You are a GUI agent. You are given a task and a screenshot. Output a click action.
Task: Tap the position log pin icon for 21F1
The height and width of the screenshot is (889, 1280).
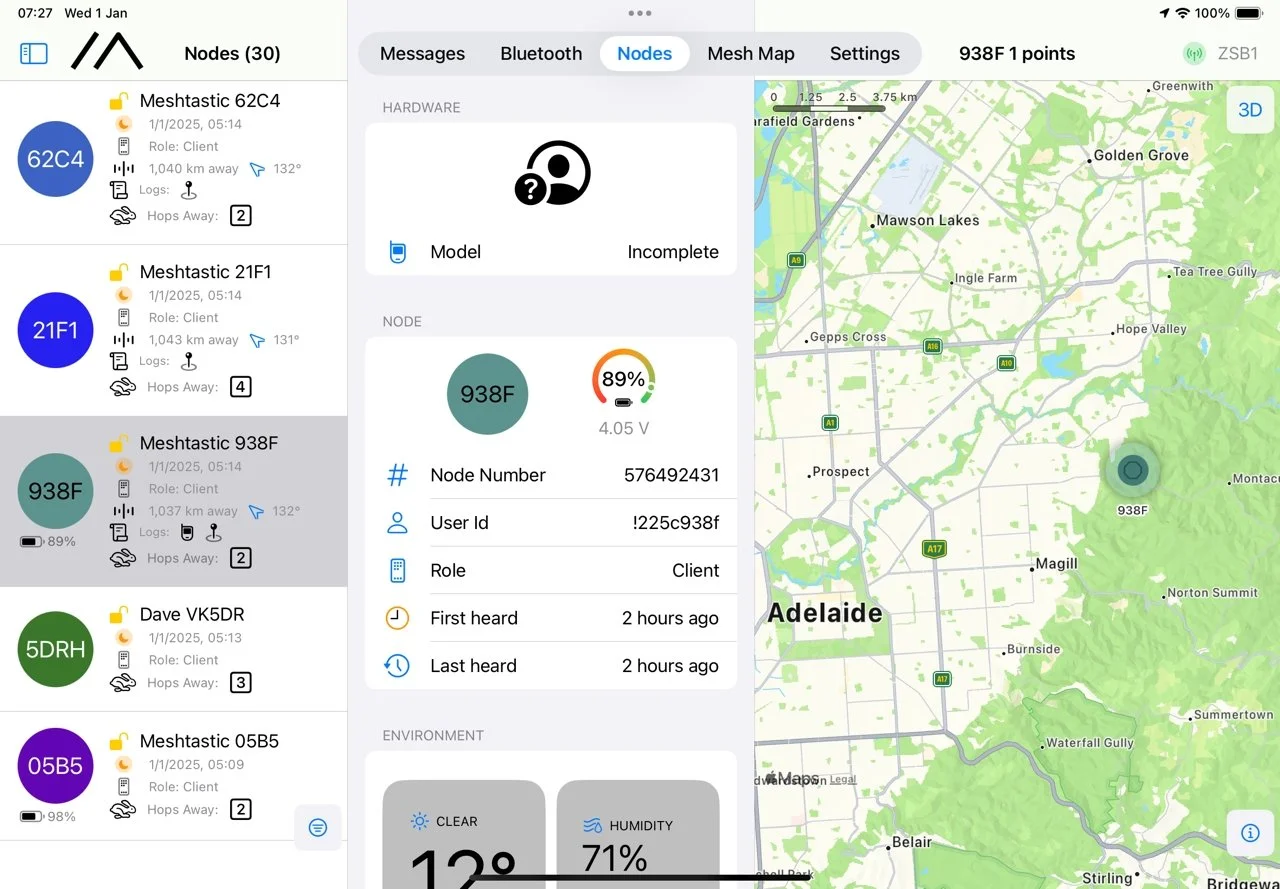coord(188,362)
